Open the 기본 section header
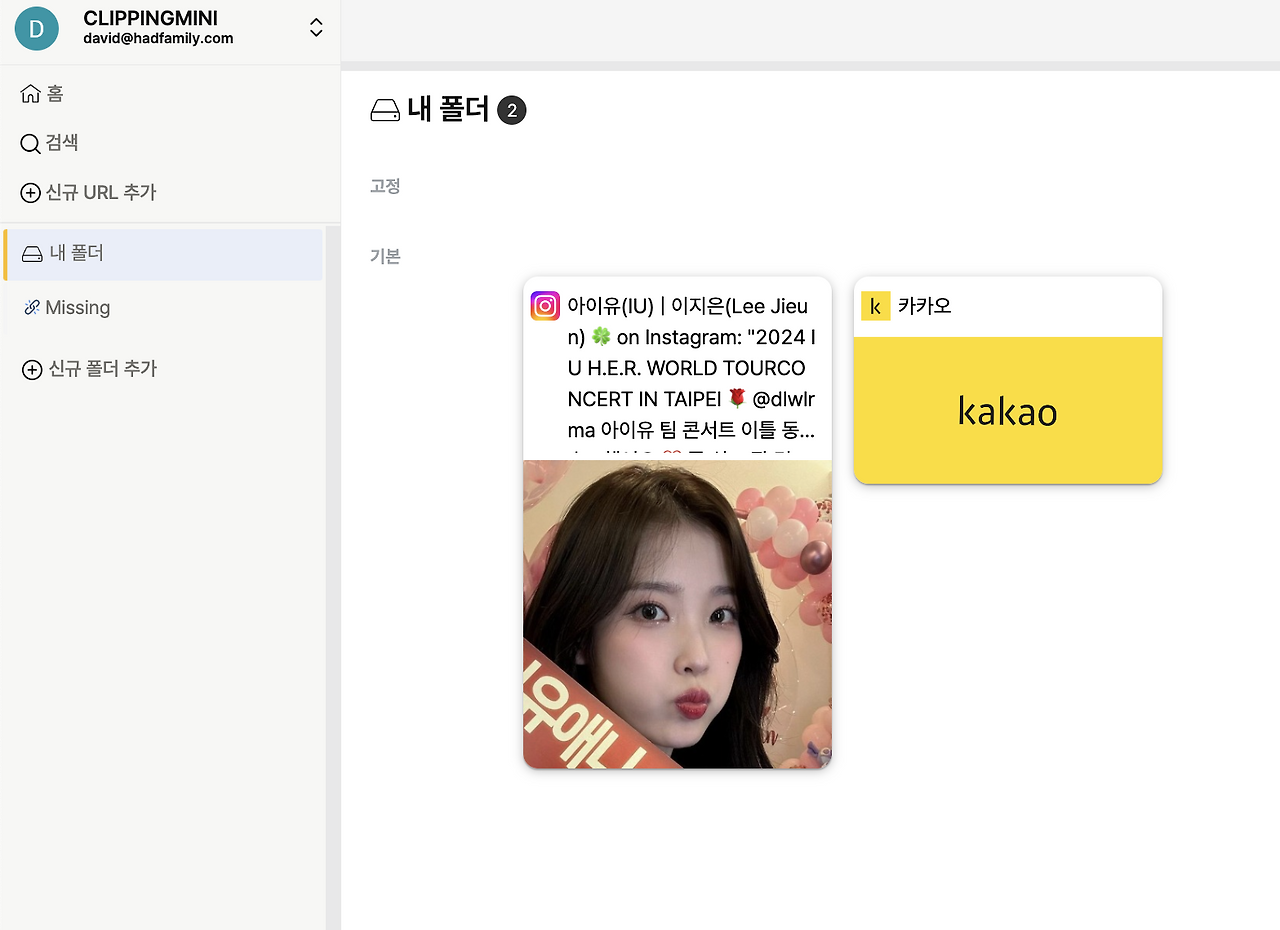This screenshot has height=930, width=1280. click(x=385, y=256)
